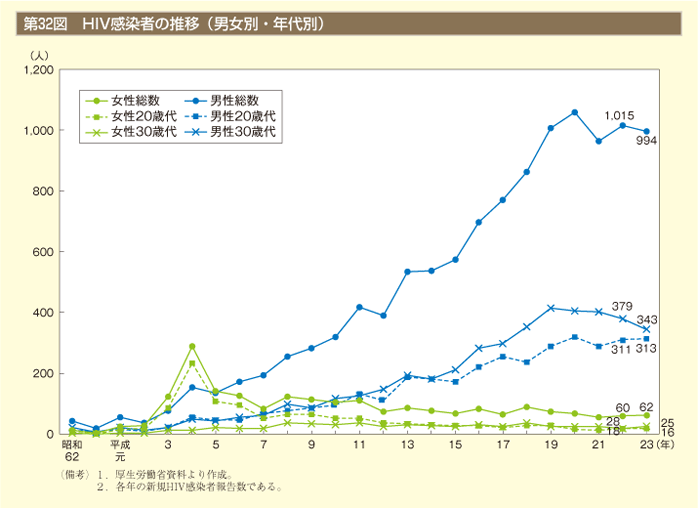Click the 379 data label
This screenshot has width=698, height=508.
point(622,306)
